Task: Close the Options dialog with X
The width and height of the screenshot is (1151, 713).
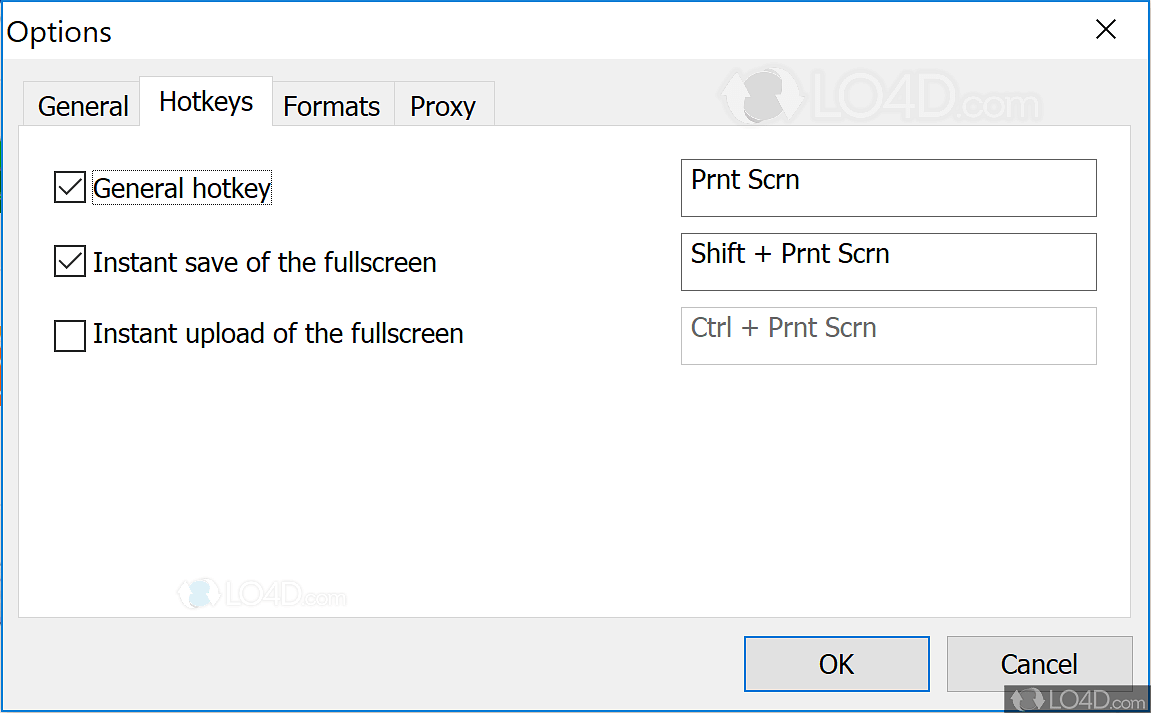Action: (1105, 30)
